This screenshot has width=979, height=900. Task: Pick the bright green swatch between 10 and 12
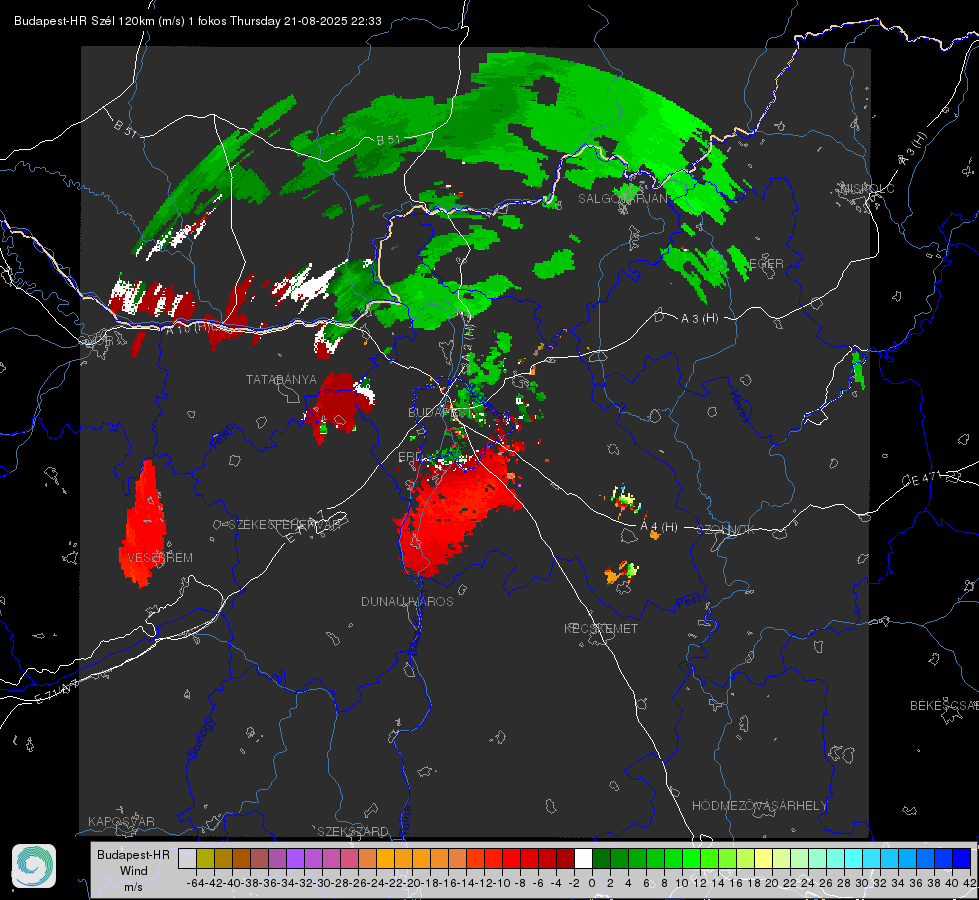[691, 858]
